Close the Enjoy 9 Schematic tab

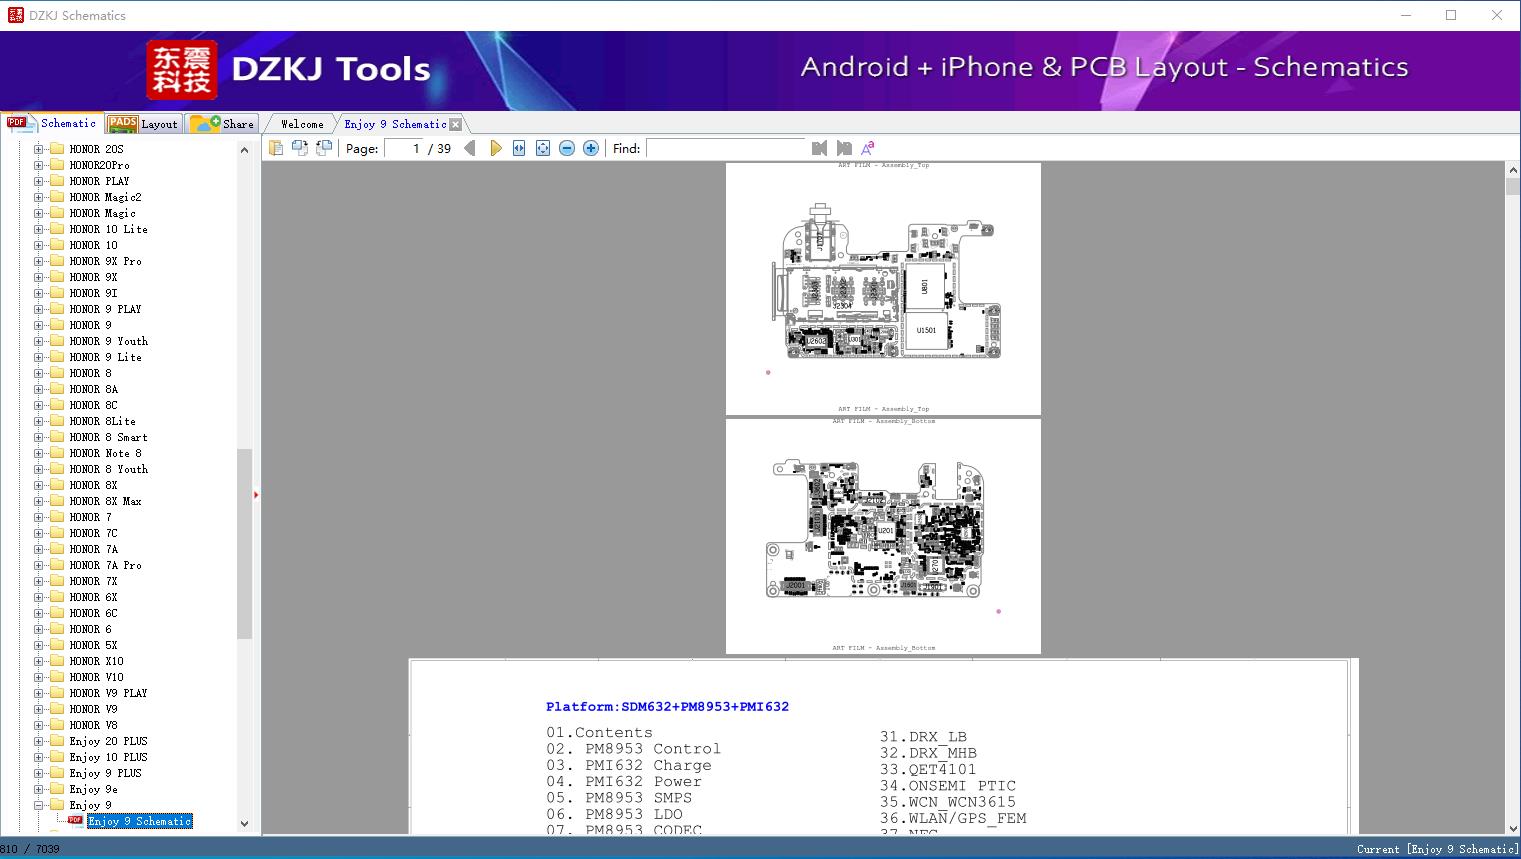[x=456, y=125]
